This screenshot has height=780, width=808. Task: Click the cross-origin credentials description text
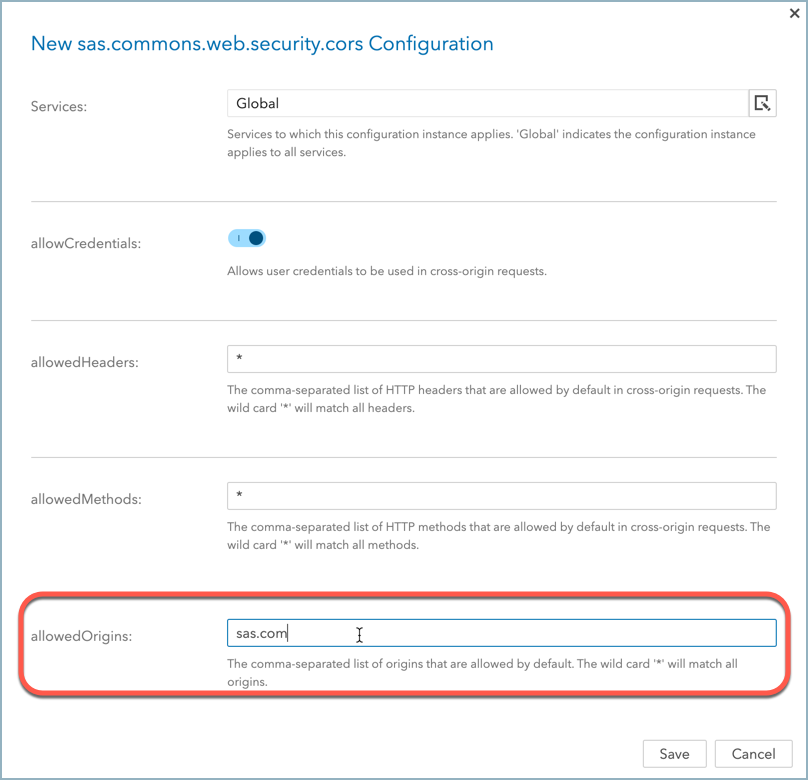(386, 271)
